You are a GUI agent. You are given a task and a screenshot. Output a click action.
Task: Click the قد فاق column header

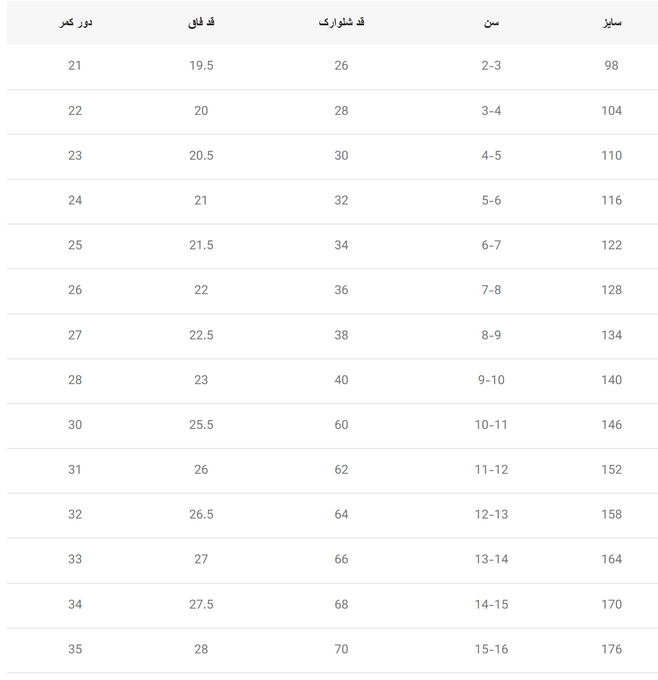[201, 22]
